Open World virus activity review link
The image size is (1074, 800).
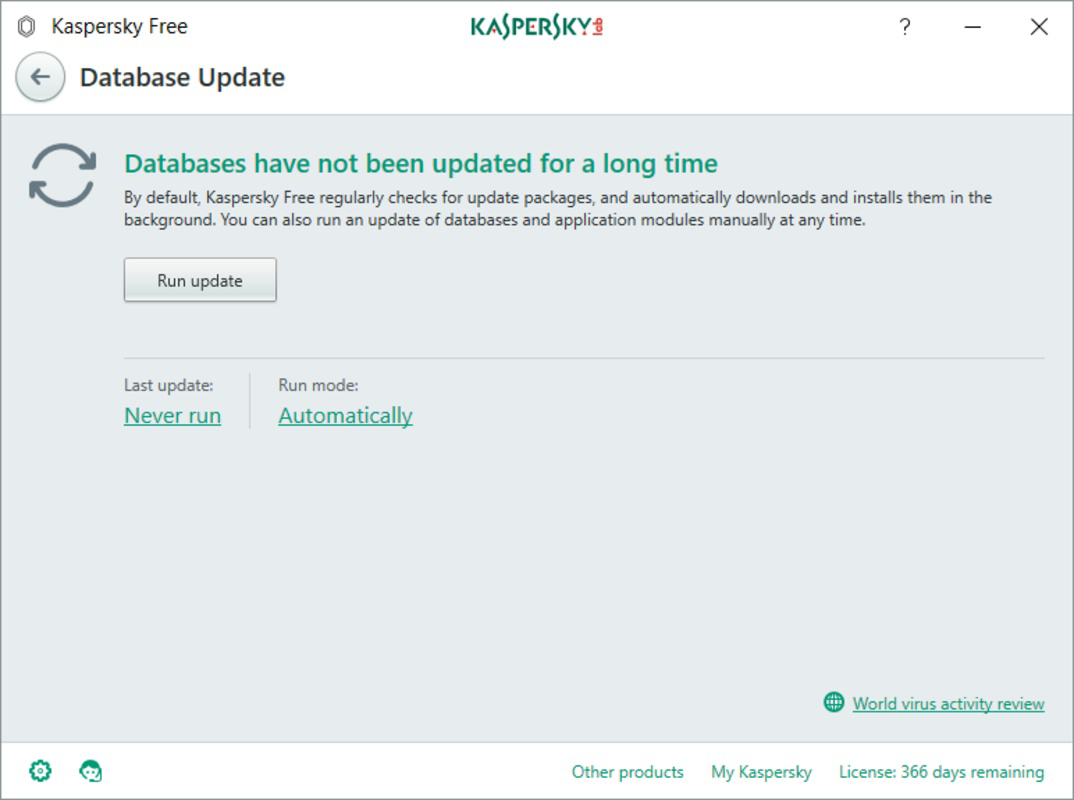(948, 703)
